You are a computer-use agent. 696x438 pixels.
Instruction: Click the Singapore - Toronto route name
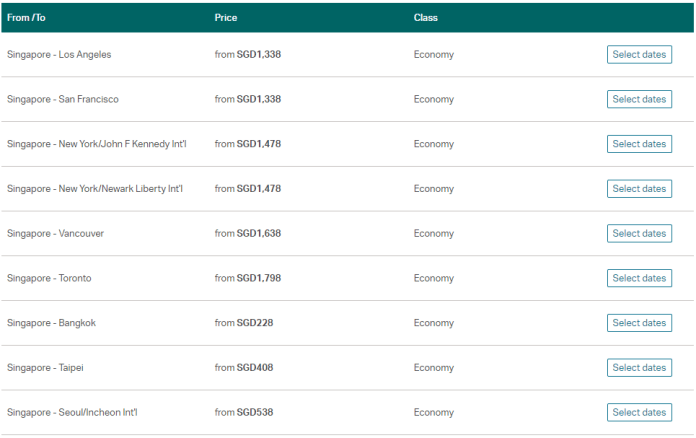click(x=49, y=278)
